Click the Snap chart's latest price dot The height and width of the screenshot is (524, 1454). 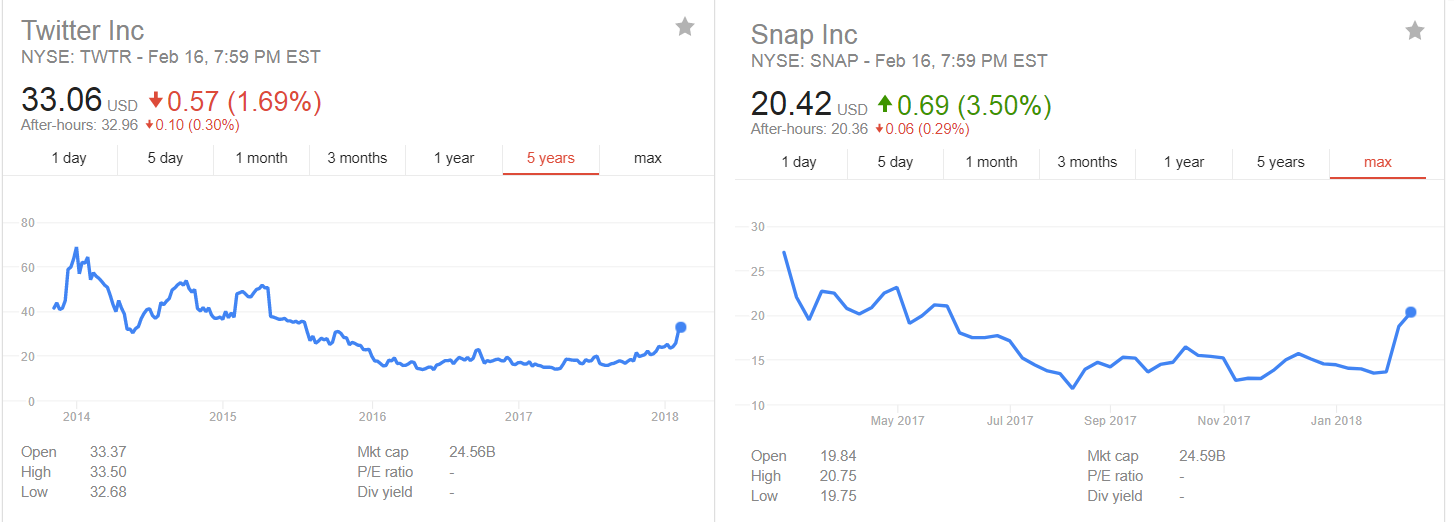click(x=1411, y=312)
